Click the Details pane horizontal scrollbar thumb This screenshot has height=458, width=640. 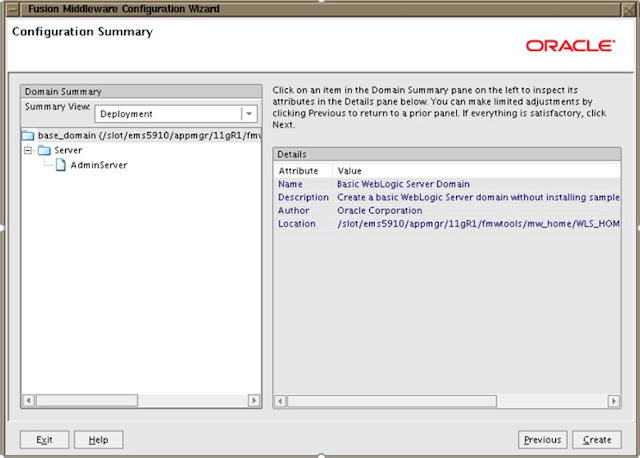392,401
